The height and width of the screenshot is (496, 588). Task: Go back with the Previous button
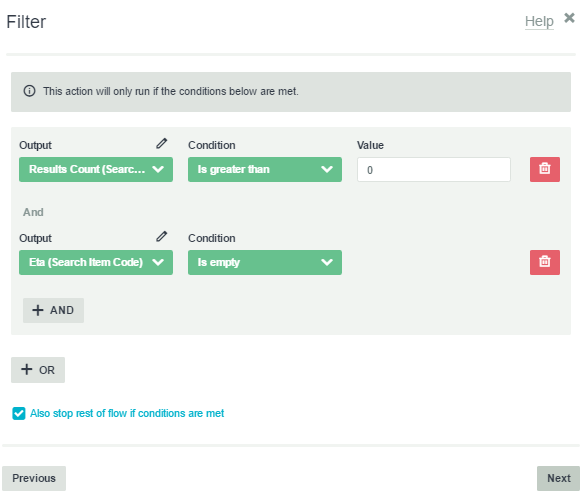(34, 478)
